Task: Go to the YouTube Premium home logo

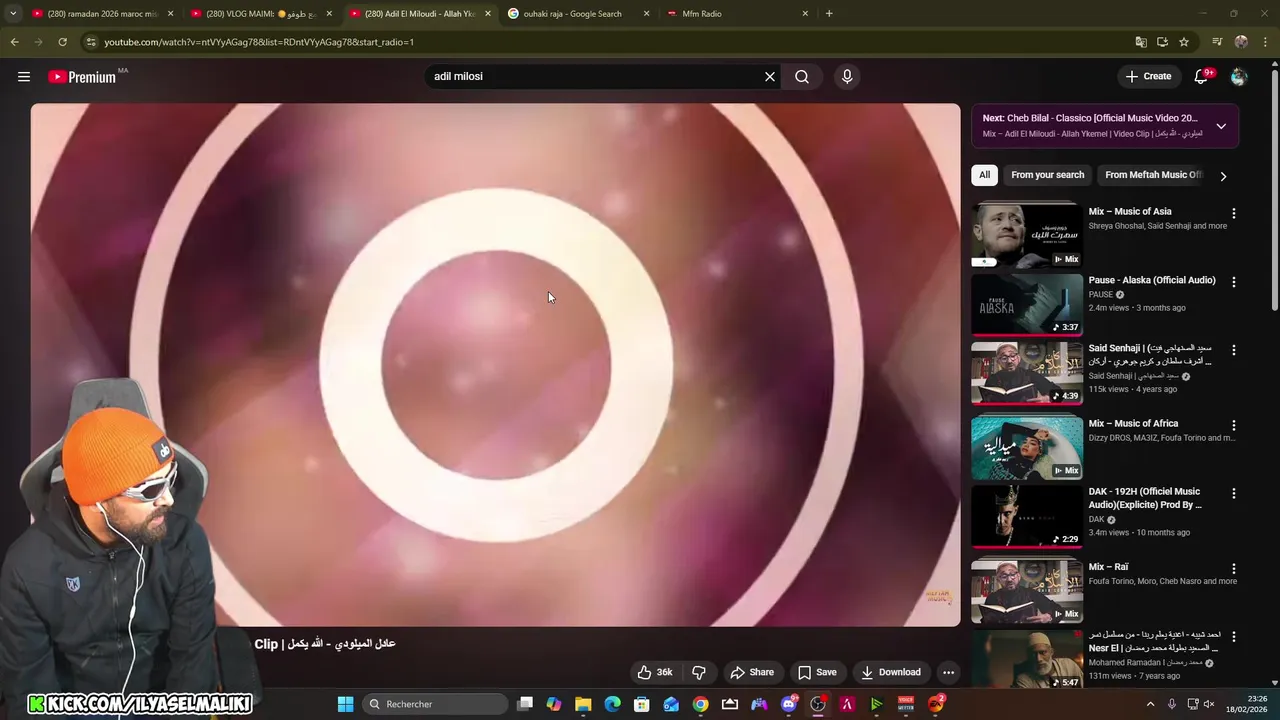Action: [82, 77]
